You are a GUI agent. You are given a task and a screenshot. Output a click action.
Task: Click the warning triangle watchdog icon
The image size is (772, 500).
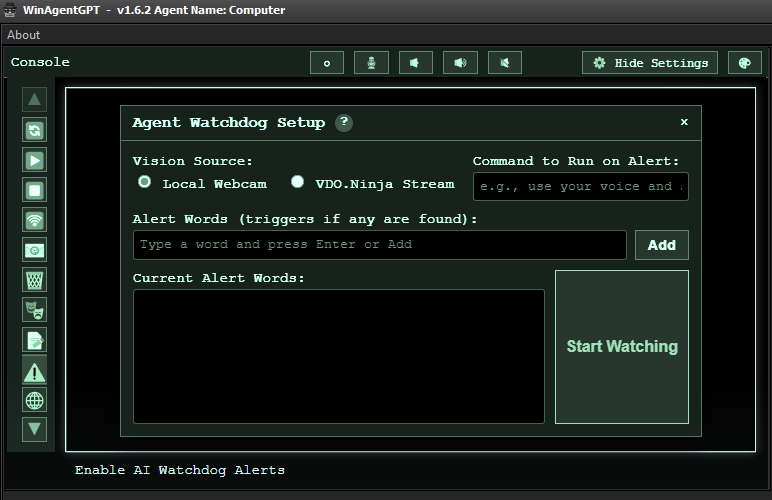click(34, 372)
